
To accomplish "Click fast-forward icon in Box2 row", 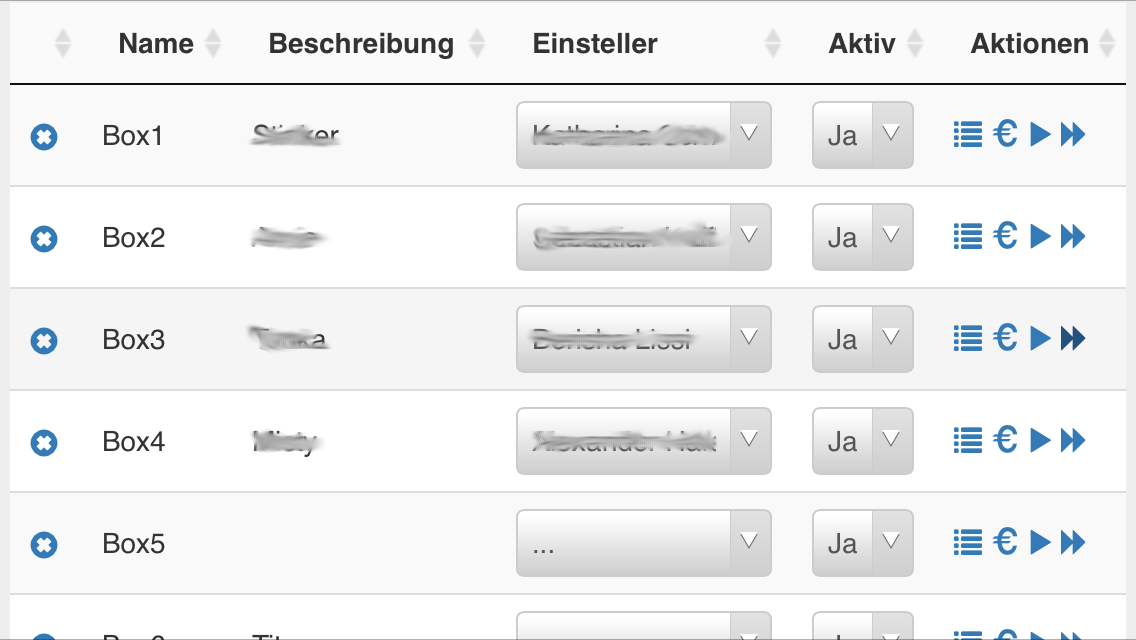I will pos(1073,237).
